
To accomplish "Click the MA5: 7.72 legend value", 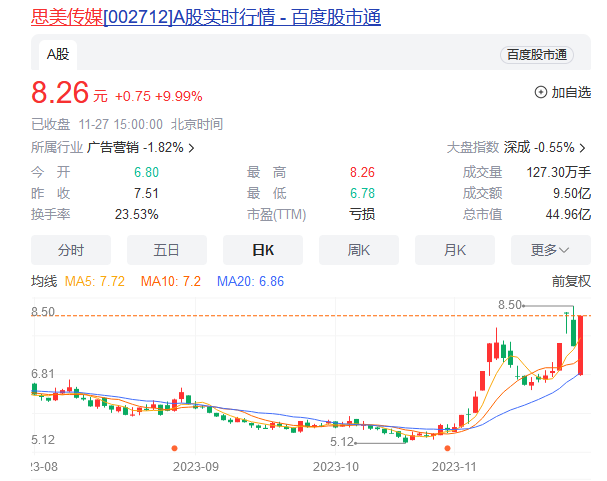I will [x=95, y=281].
